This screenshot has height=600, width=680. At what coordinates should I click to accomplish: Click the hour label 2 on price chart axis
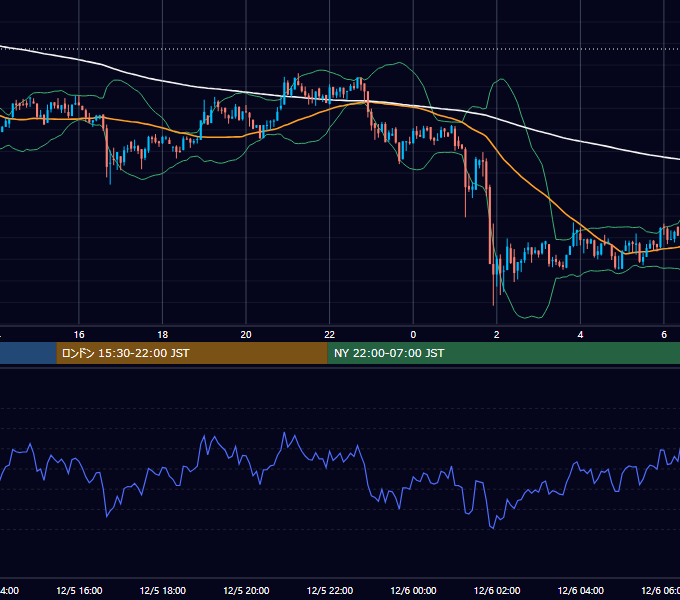pyautogui.click(x=497, y=334)
